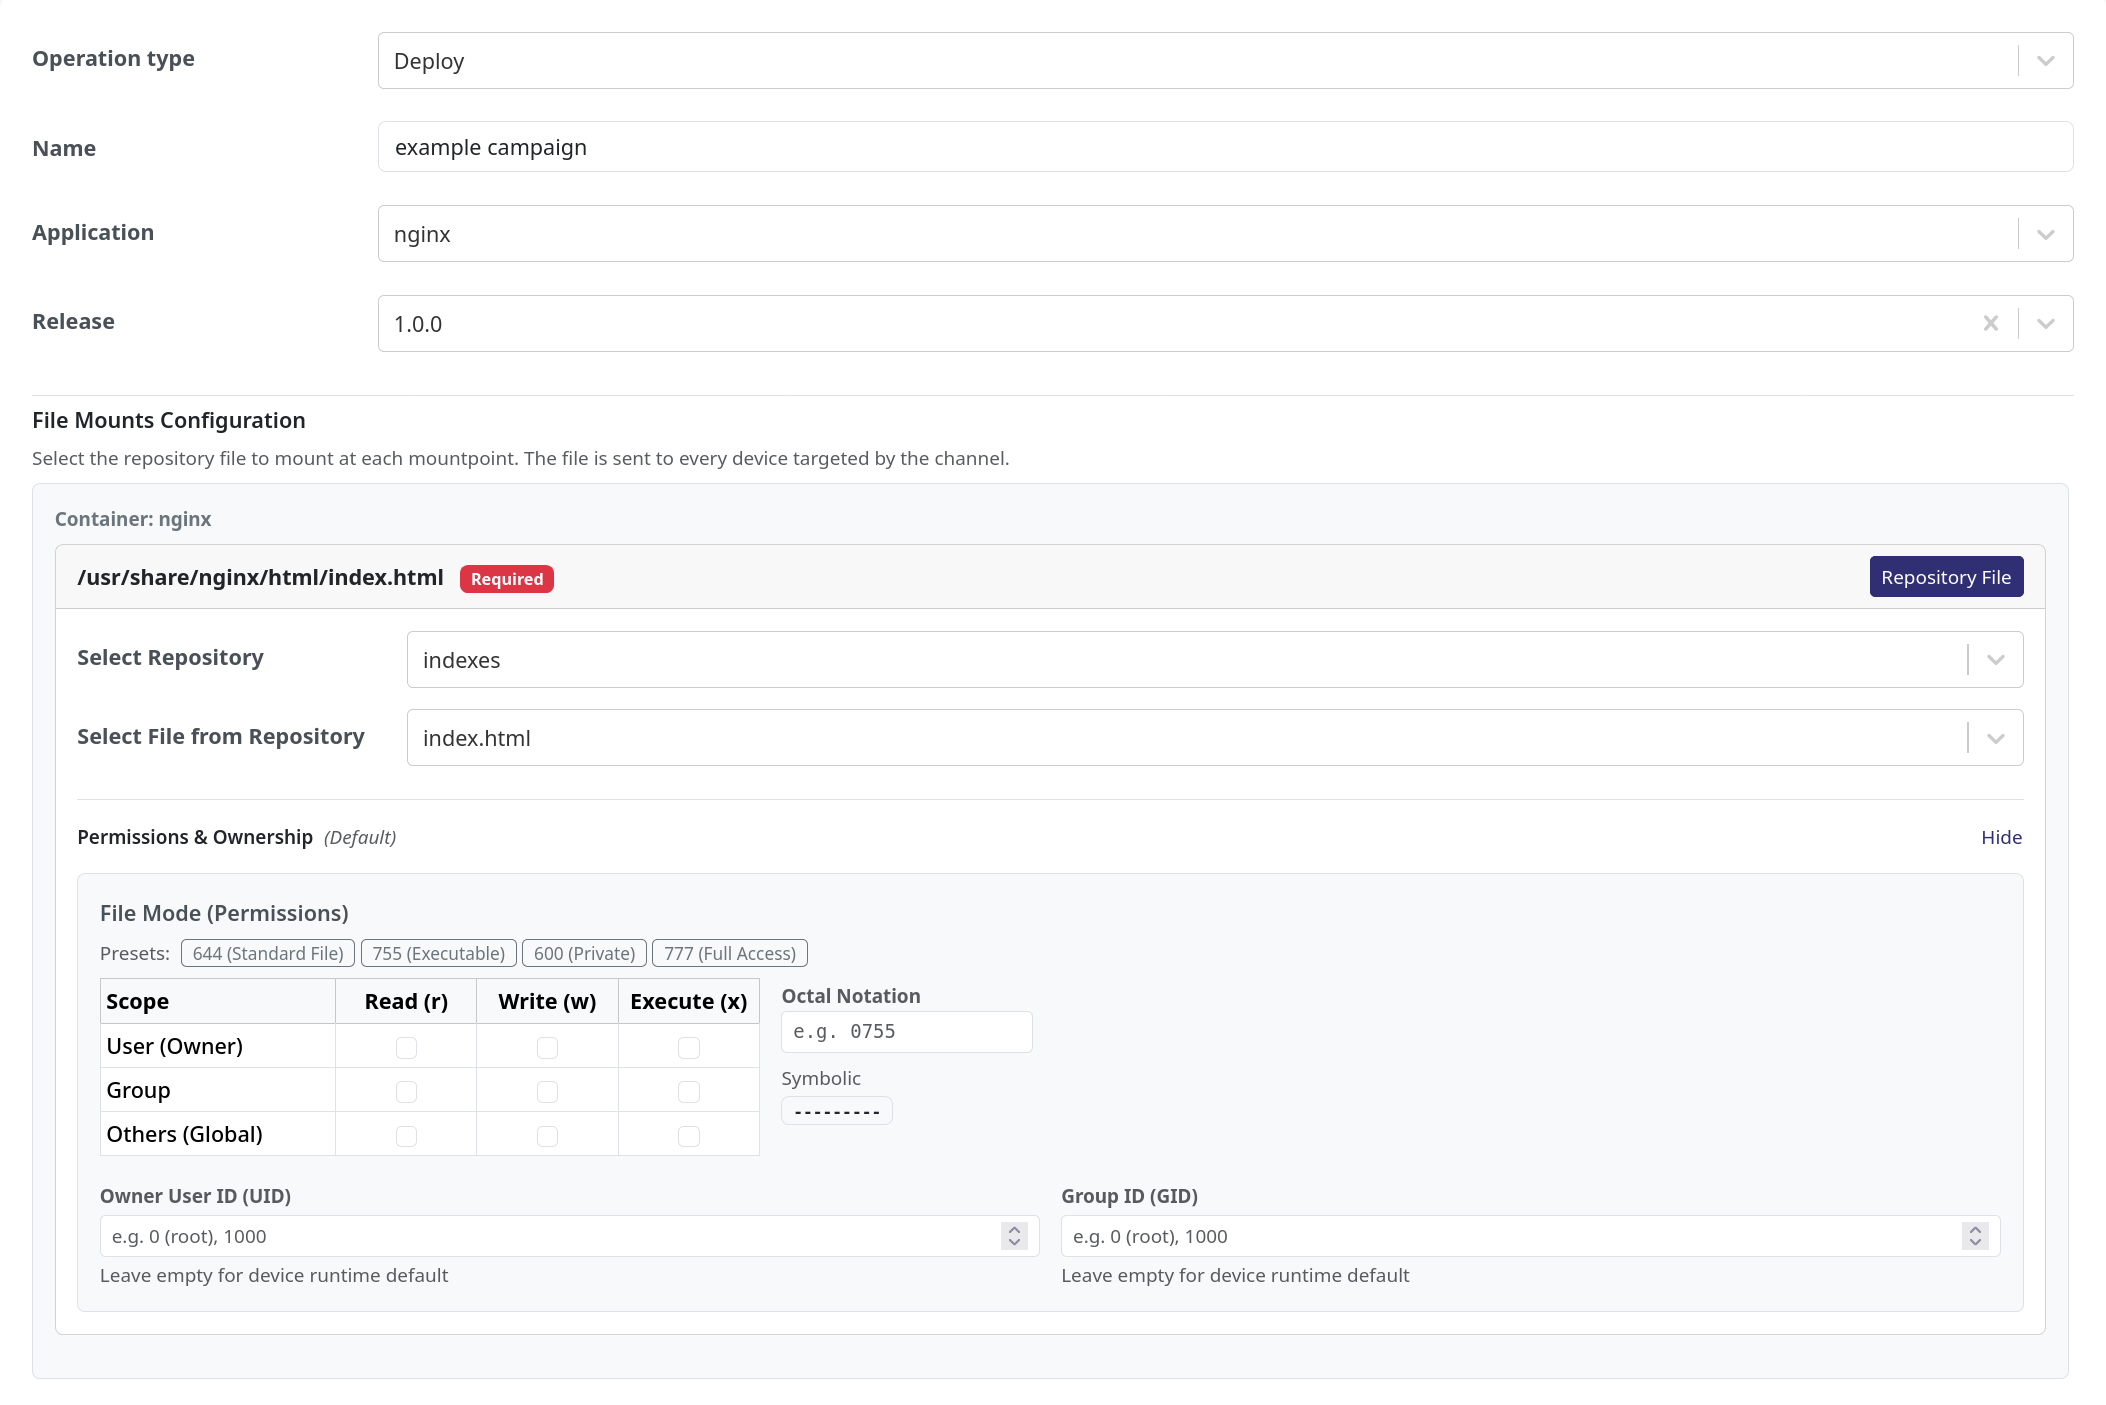The width and height of the screenshot is (2106, 1405).
Task: Apply the 600 (Private) preset
Action: pyautogui.click(x=584, y=953)
